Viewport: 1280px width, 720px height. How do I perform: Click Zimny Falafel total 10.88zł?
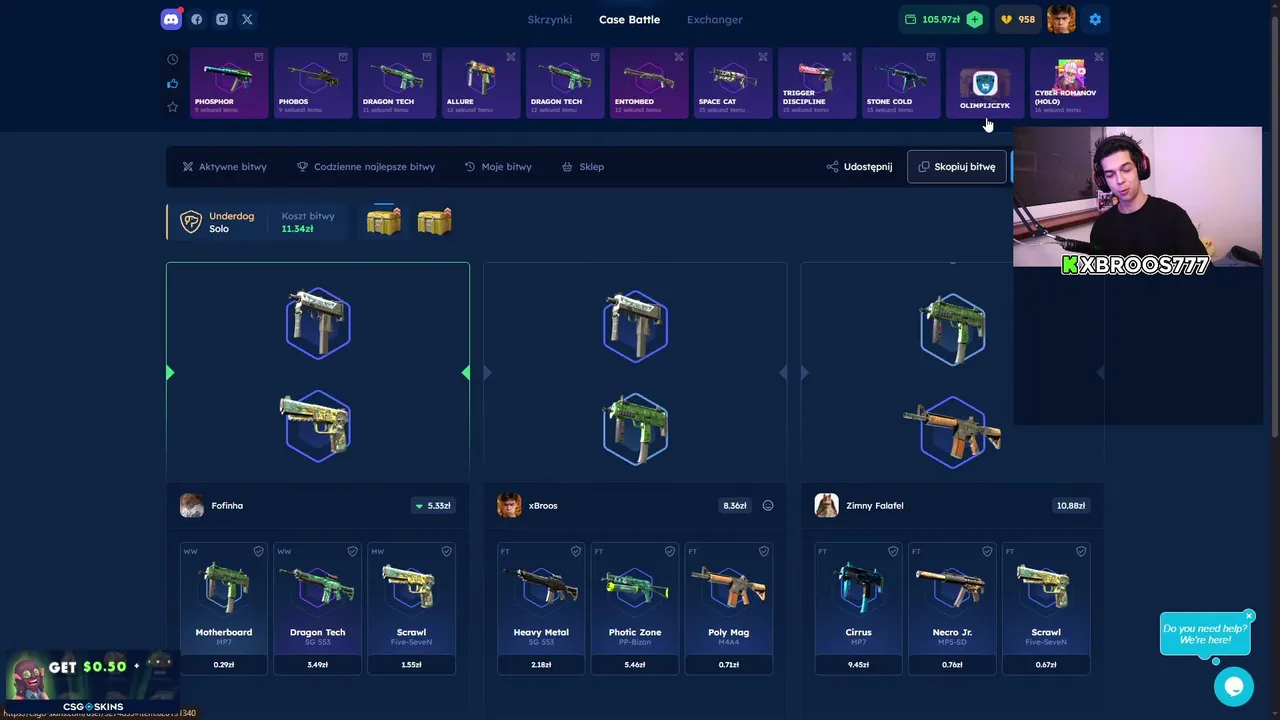click(x=1071, y=505)
